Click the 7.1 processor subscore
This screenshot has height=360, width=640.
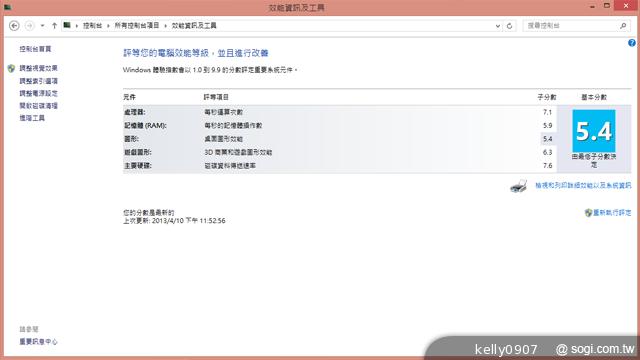(547, 112)
